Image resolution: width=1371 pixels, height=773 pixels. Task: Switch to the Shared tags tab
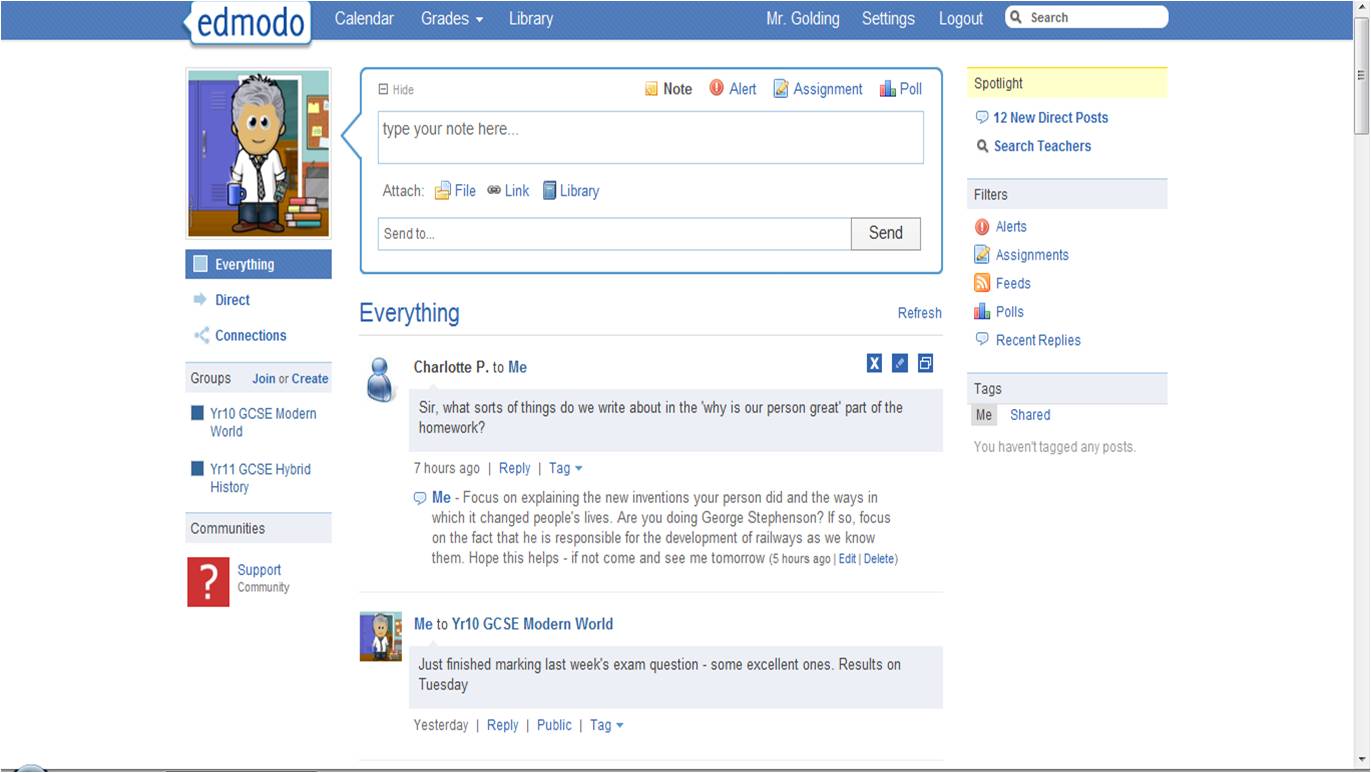pos(1030,415)
